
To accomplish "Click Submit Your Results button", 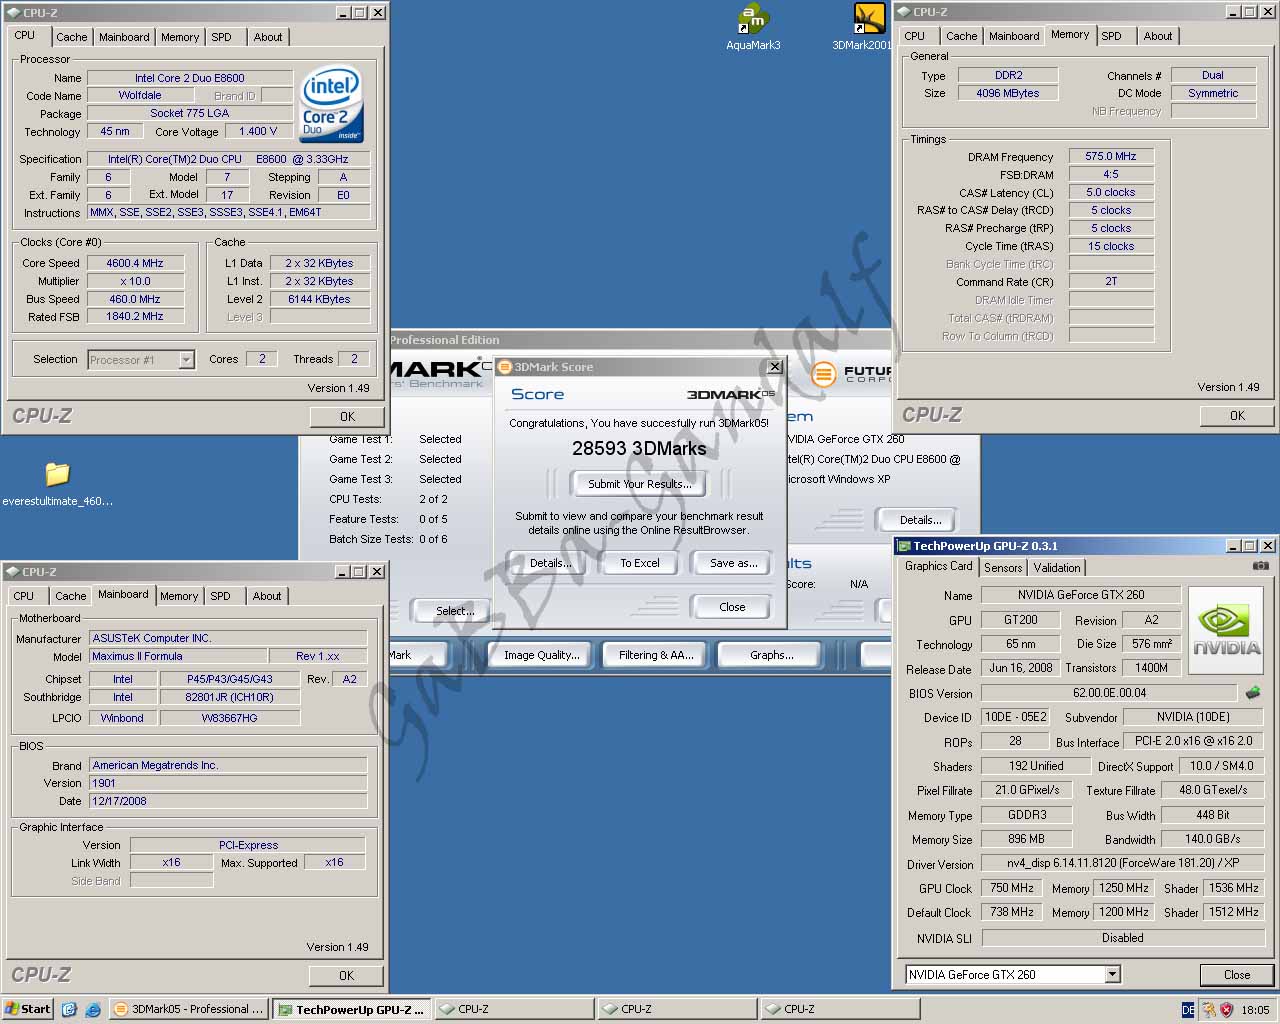I will [639, 484].
